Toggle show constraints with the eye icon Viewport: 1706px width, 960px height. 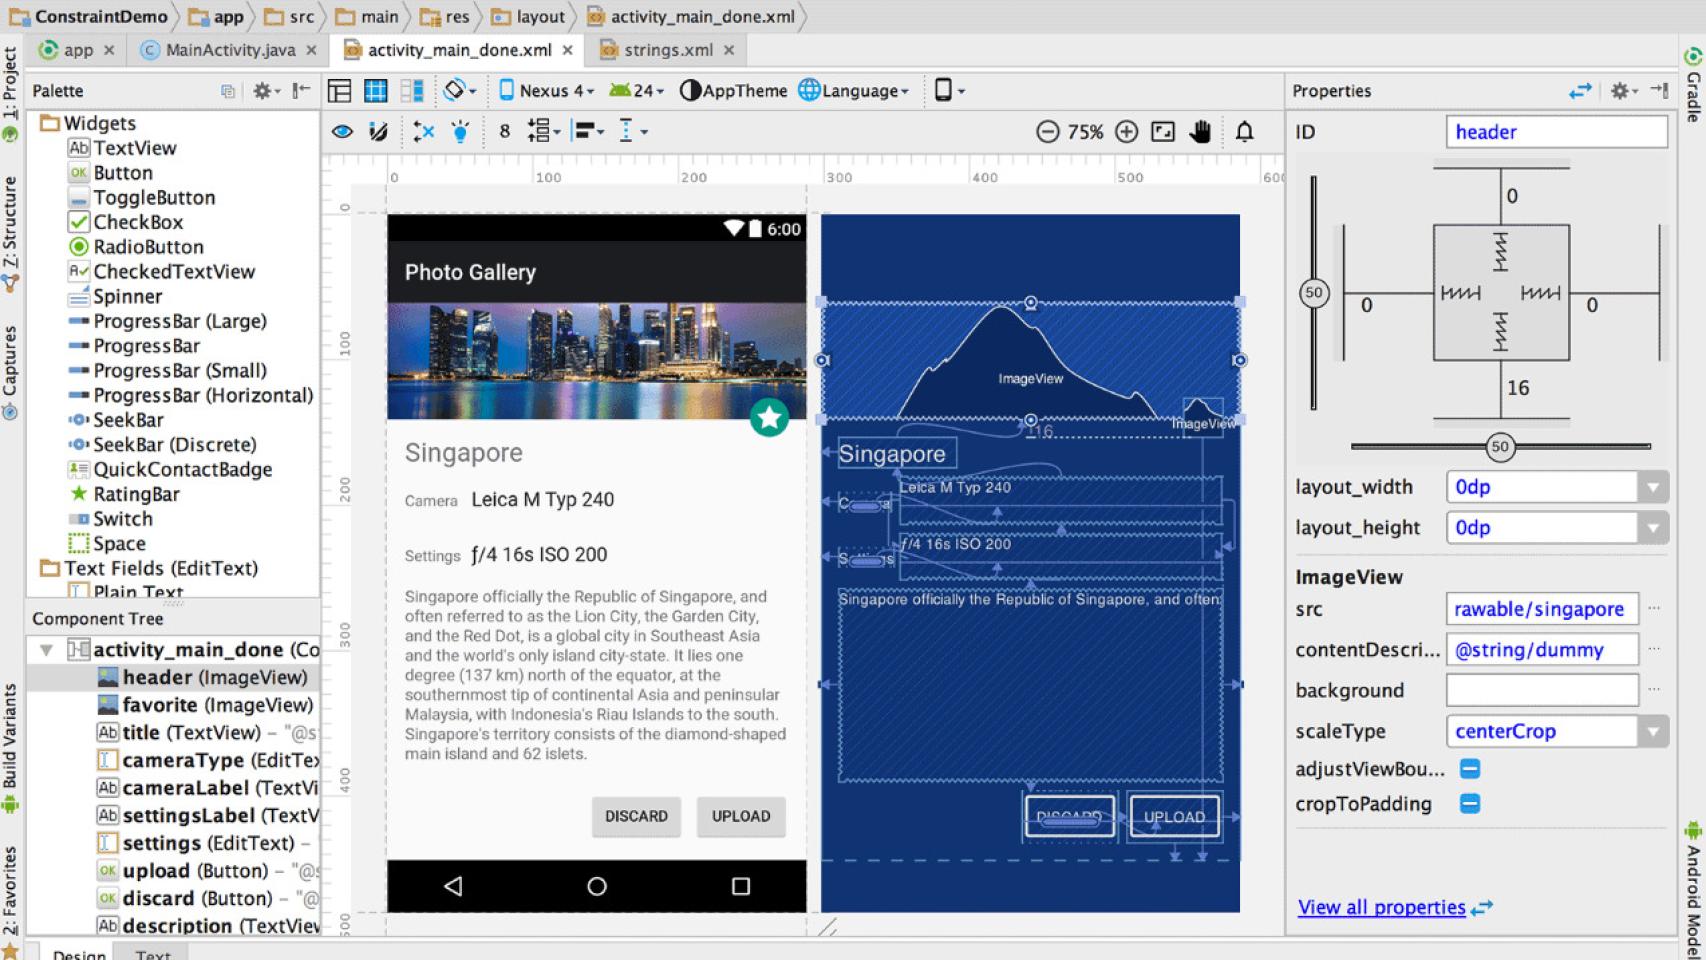tap(341, 130)
